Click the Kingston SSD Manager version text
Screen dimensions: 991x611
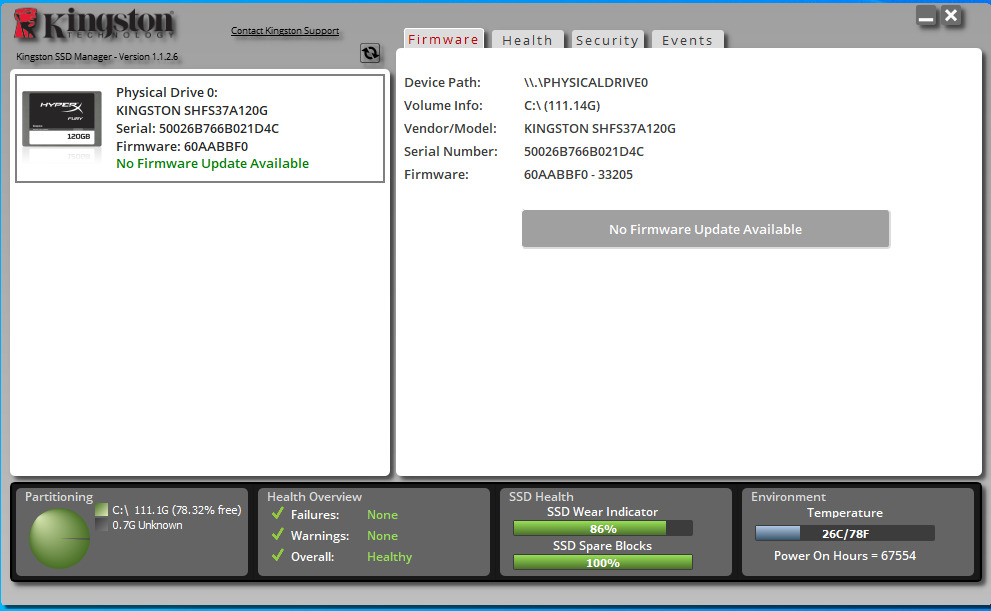click(97, 56)
